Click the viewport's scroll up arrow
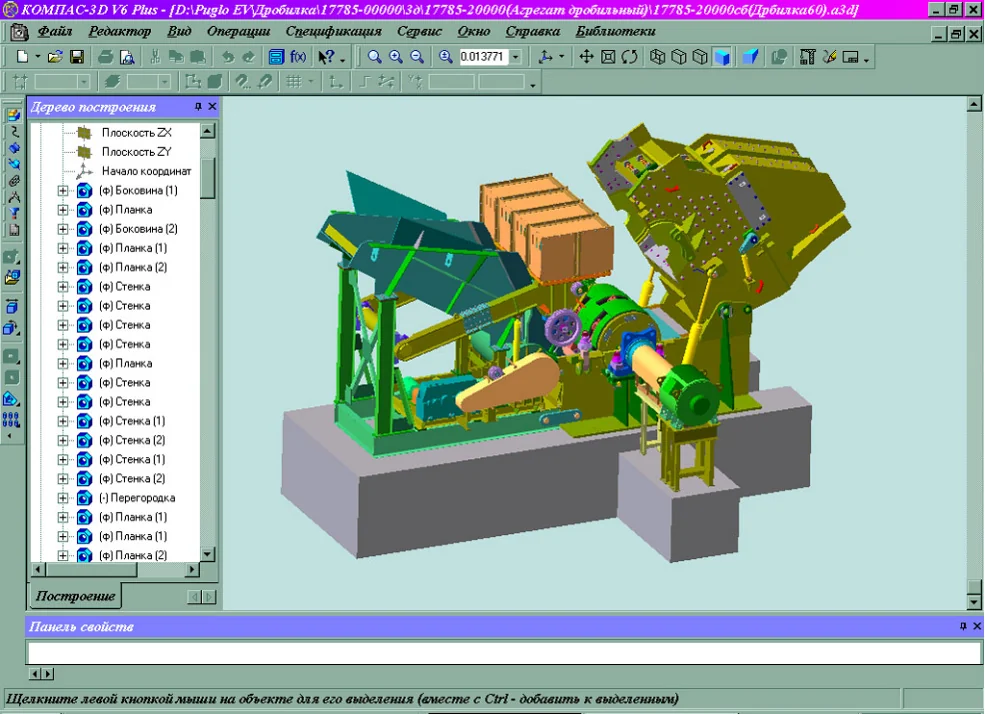The image size is (985, 714). point(974,104)
